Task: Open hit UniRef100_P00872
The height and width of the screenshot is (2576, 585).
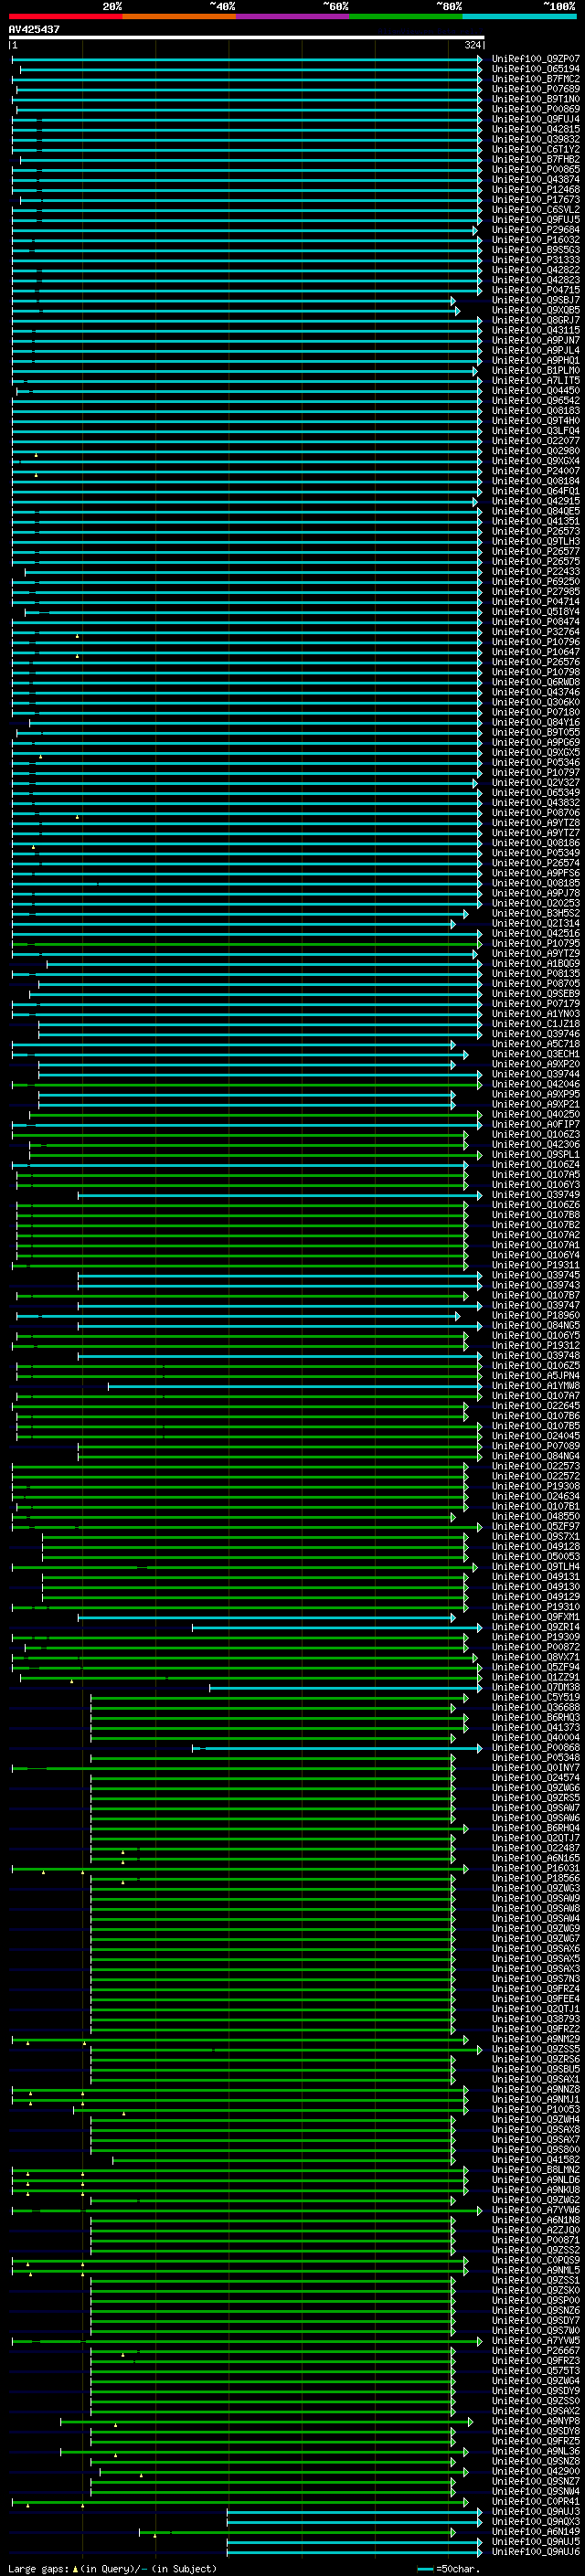Action: (x=536, y=1647)
